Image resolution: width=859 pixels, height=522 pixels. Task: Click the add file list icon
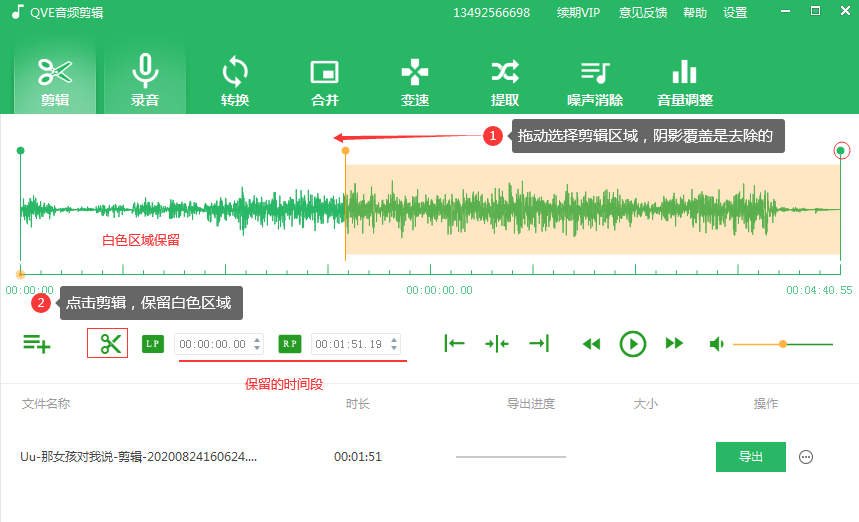point(37,343)
